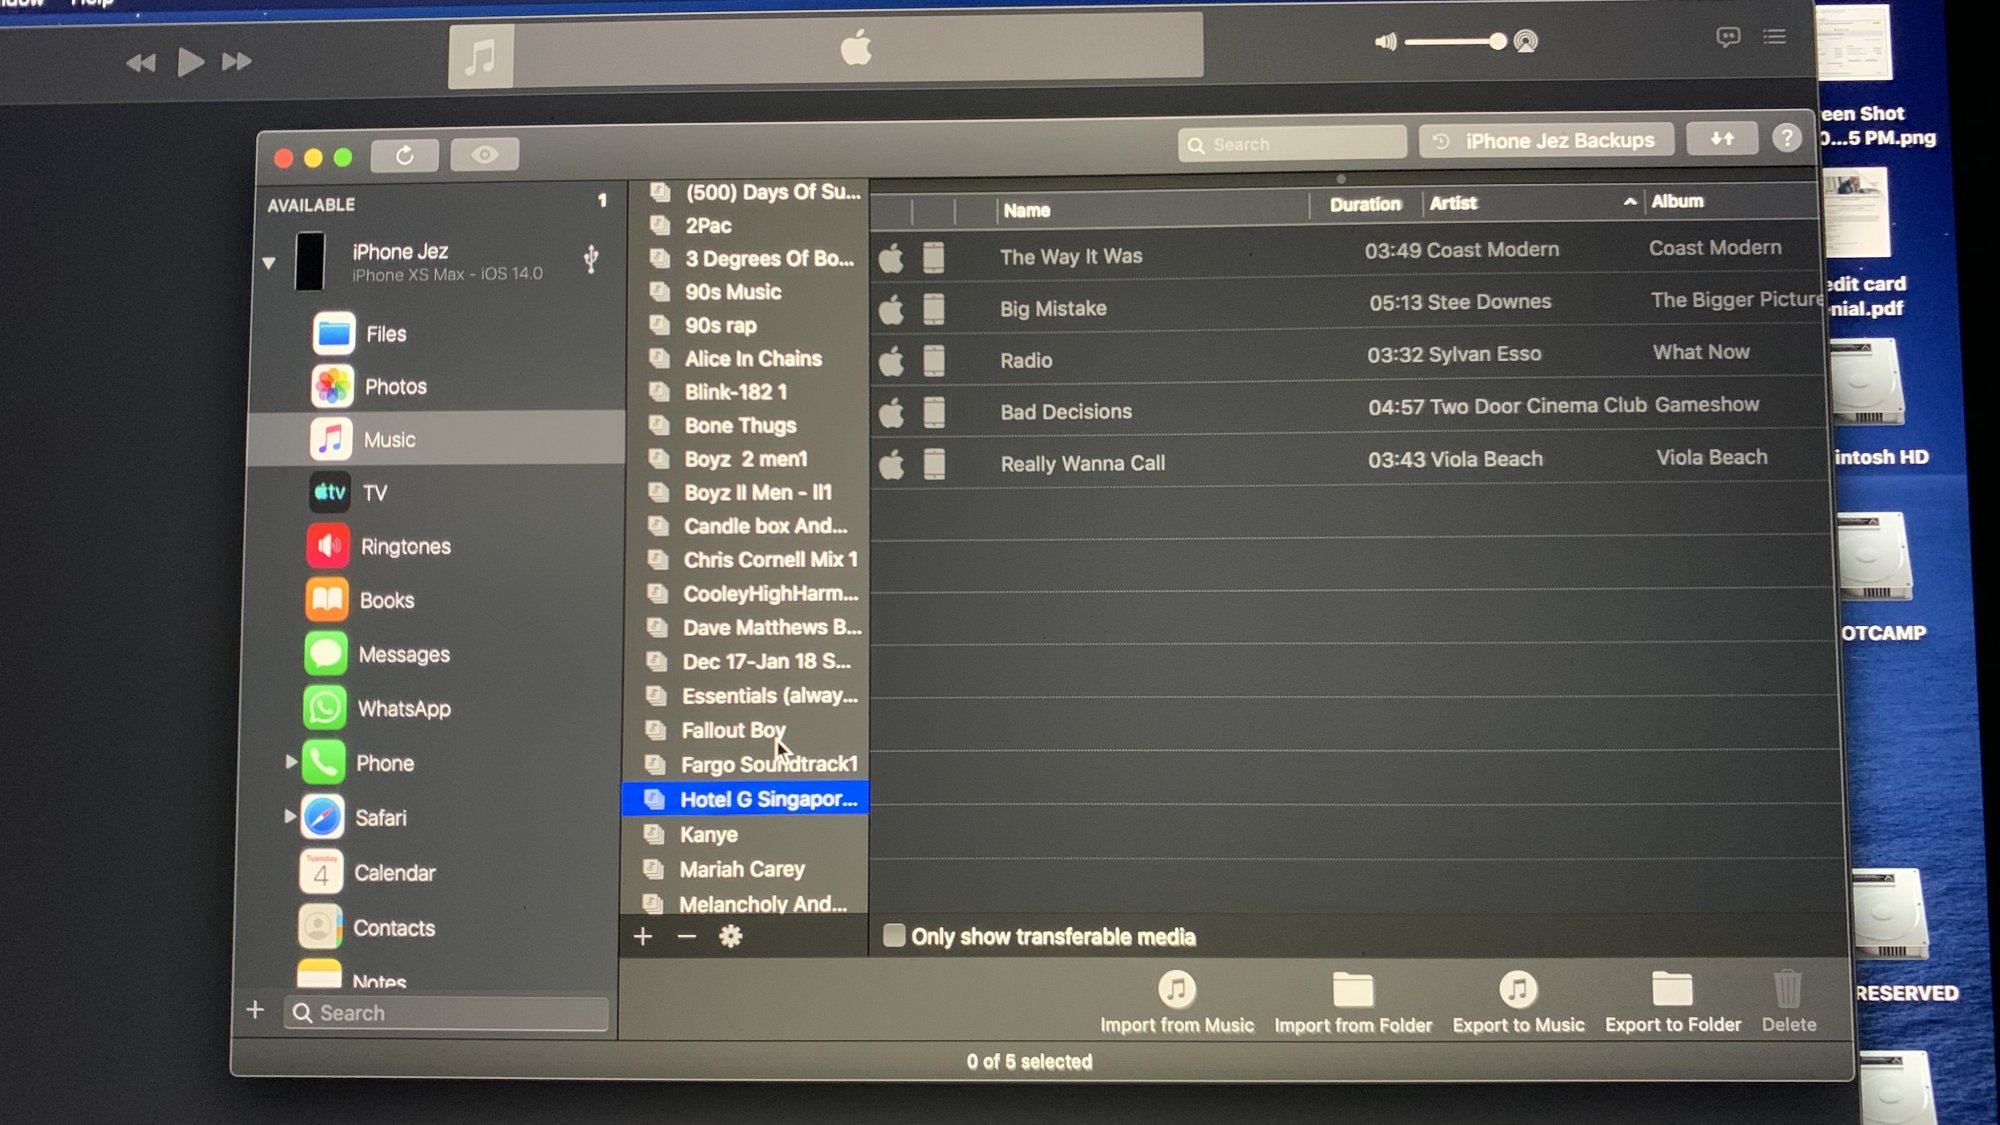Collapse the iPhone Jez device tree

point(269,263)
